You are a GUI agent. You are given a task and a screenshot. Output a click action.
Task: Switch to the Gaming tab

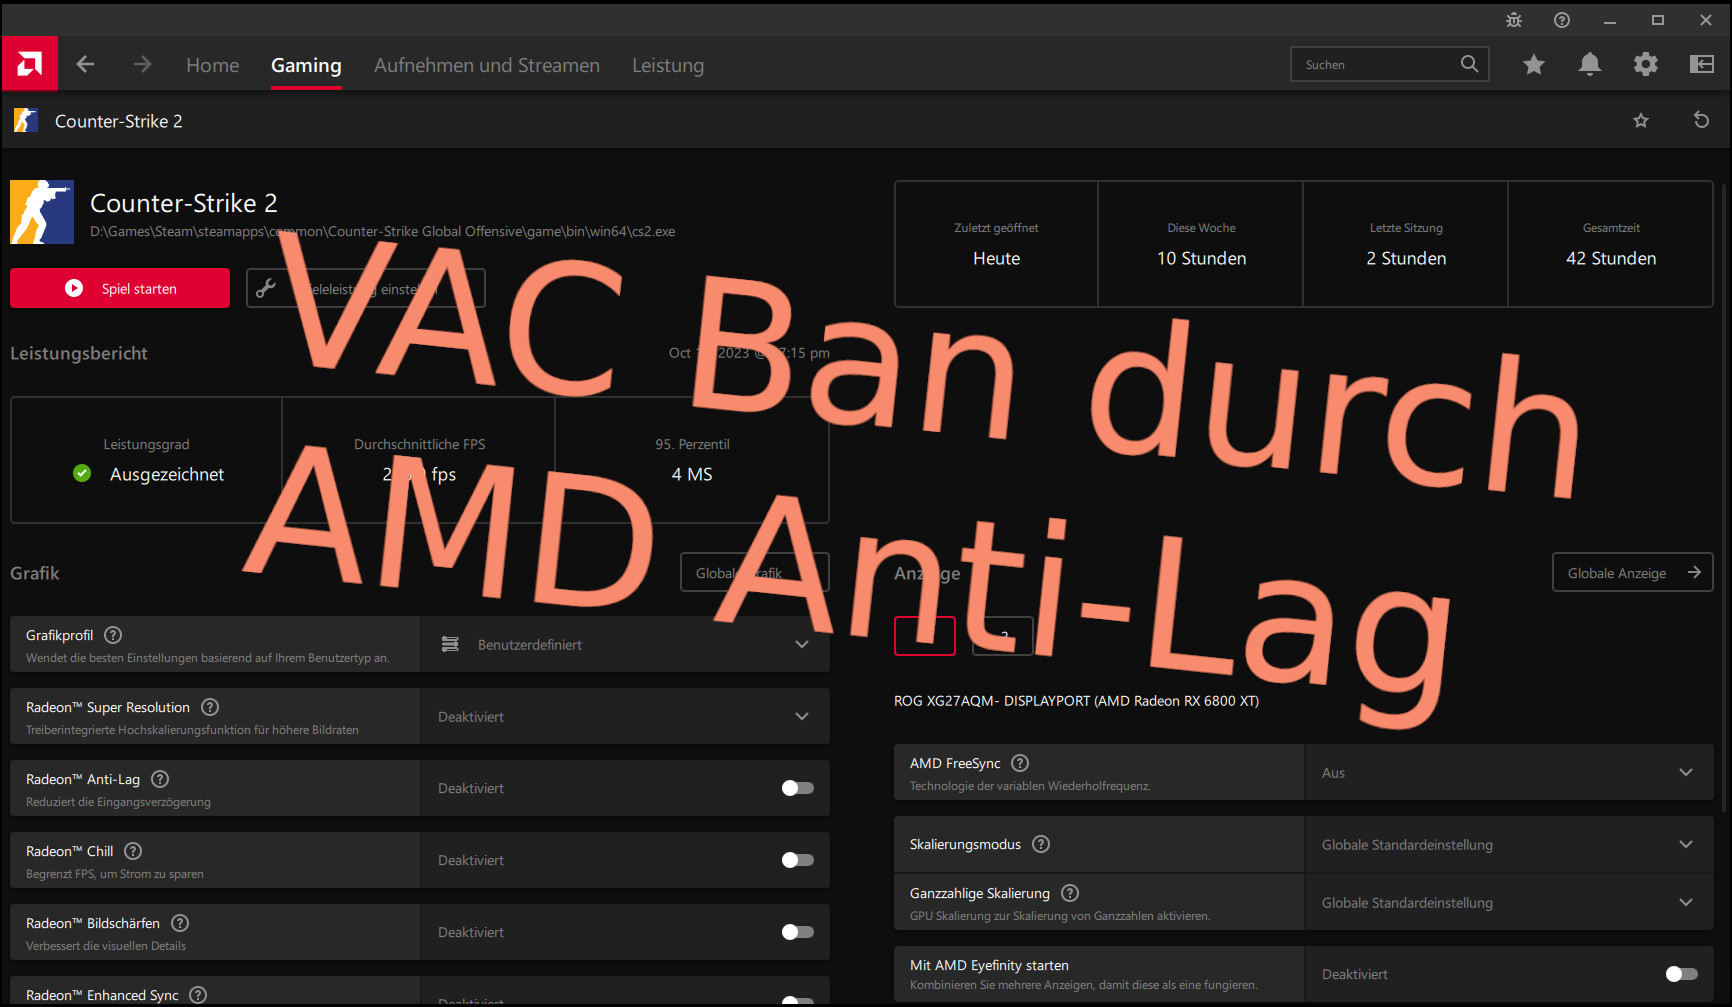(306, 65)
